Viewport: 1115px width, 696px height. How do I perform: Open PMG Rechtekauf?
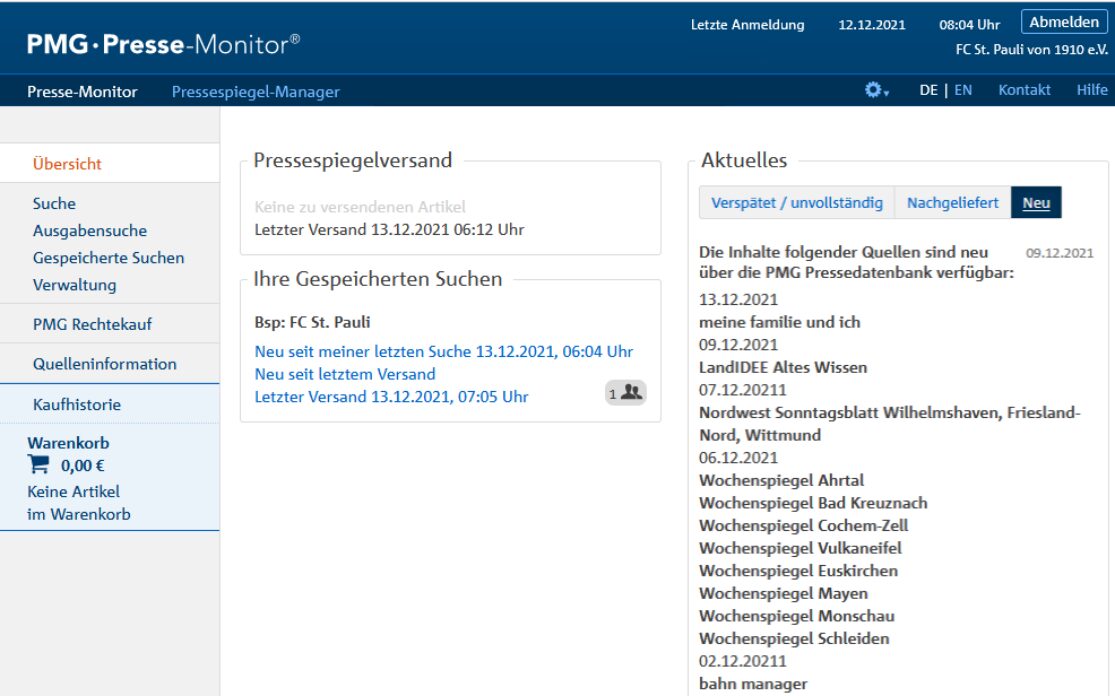point(92,324)
